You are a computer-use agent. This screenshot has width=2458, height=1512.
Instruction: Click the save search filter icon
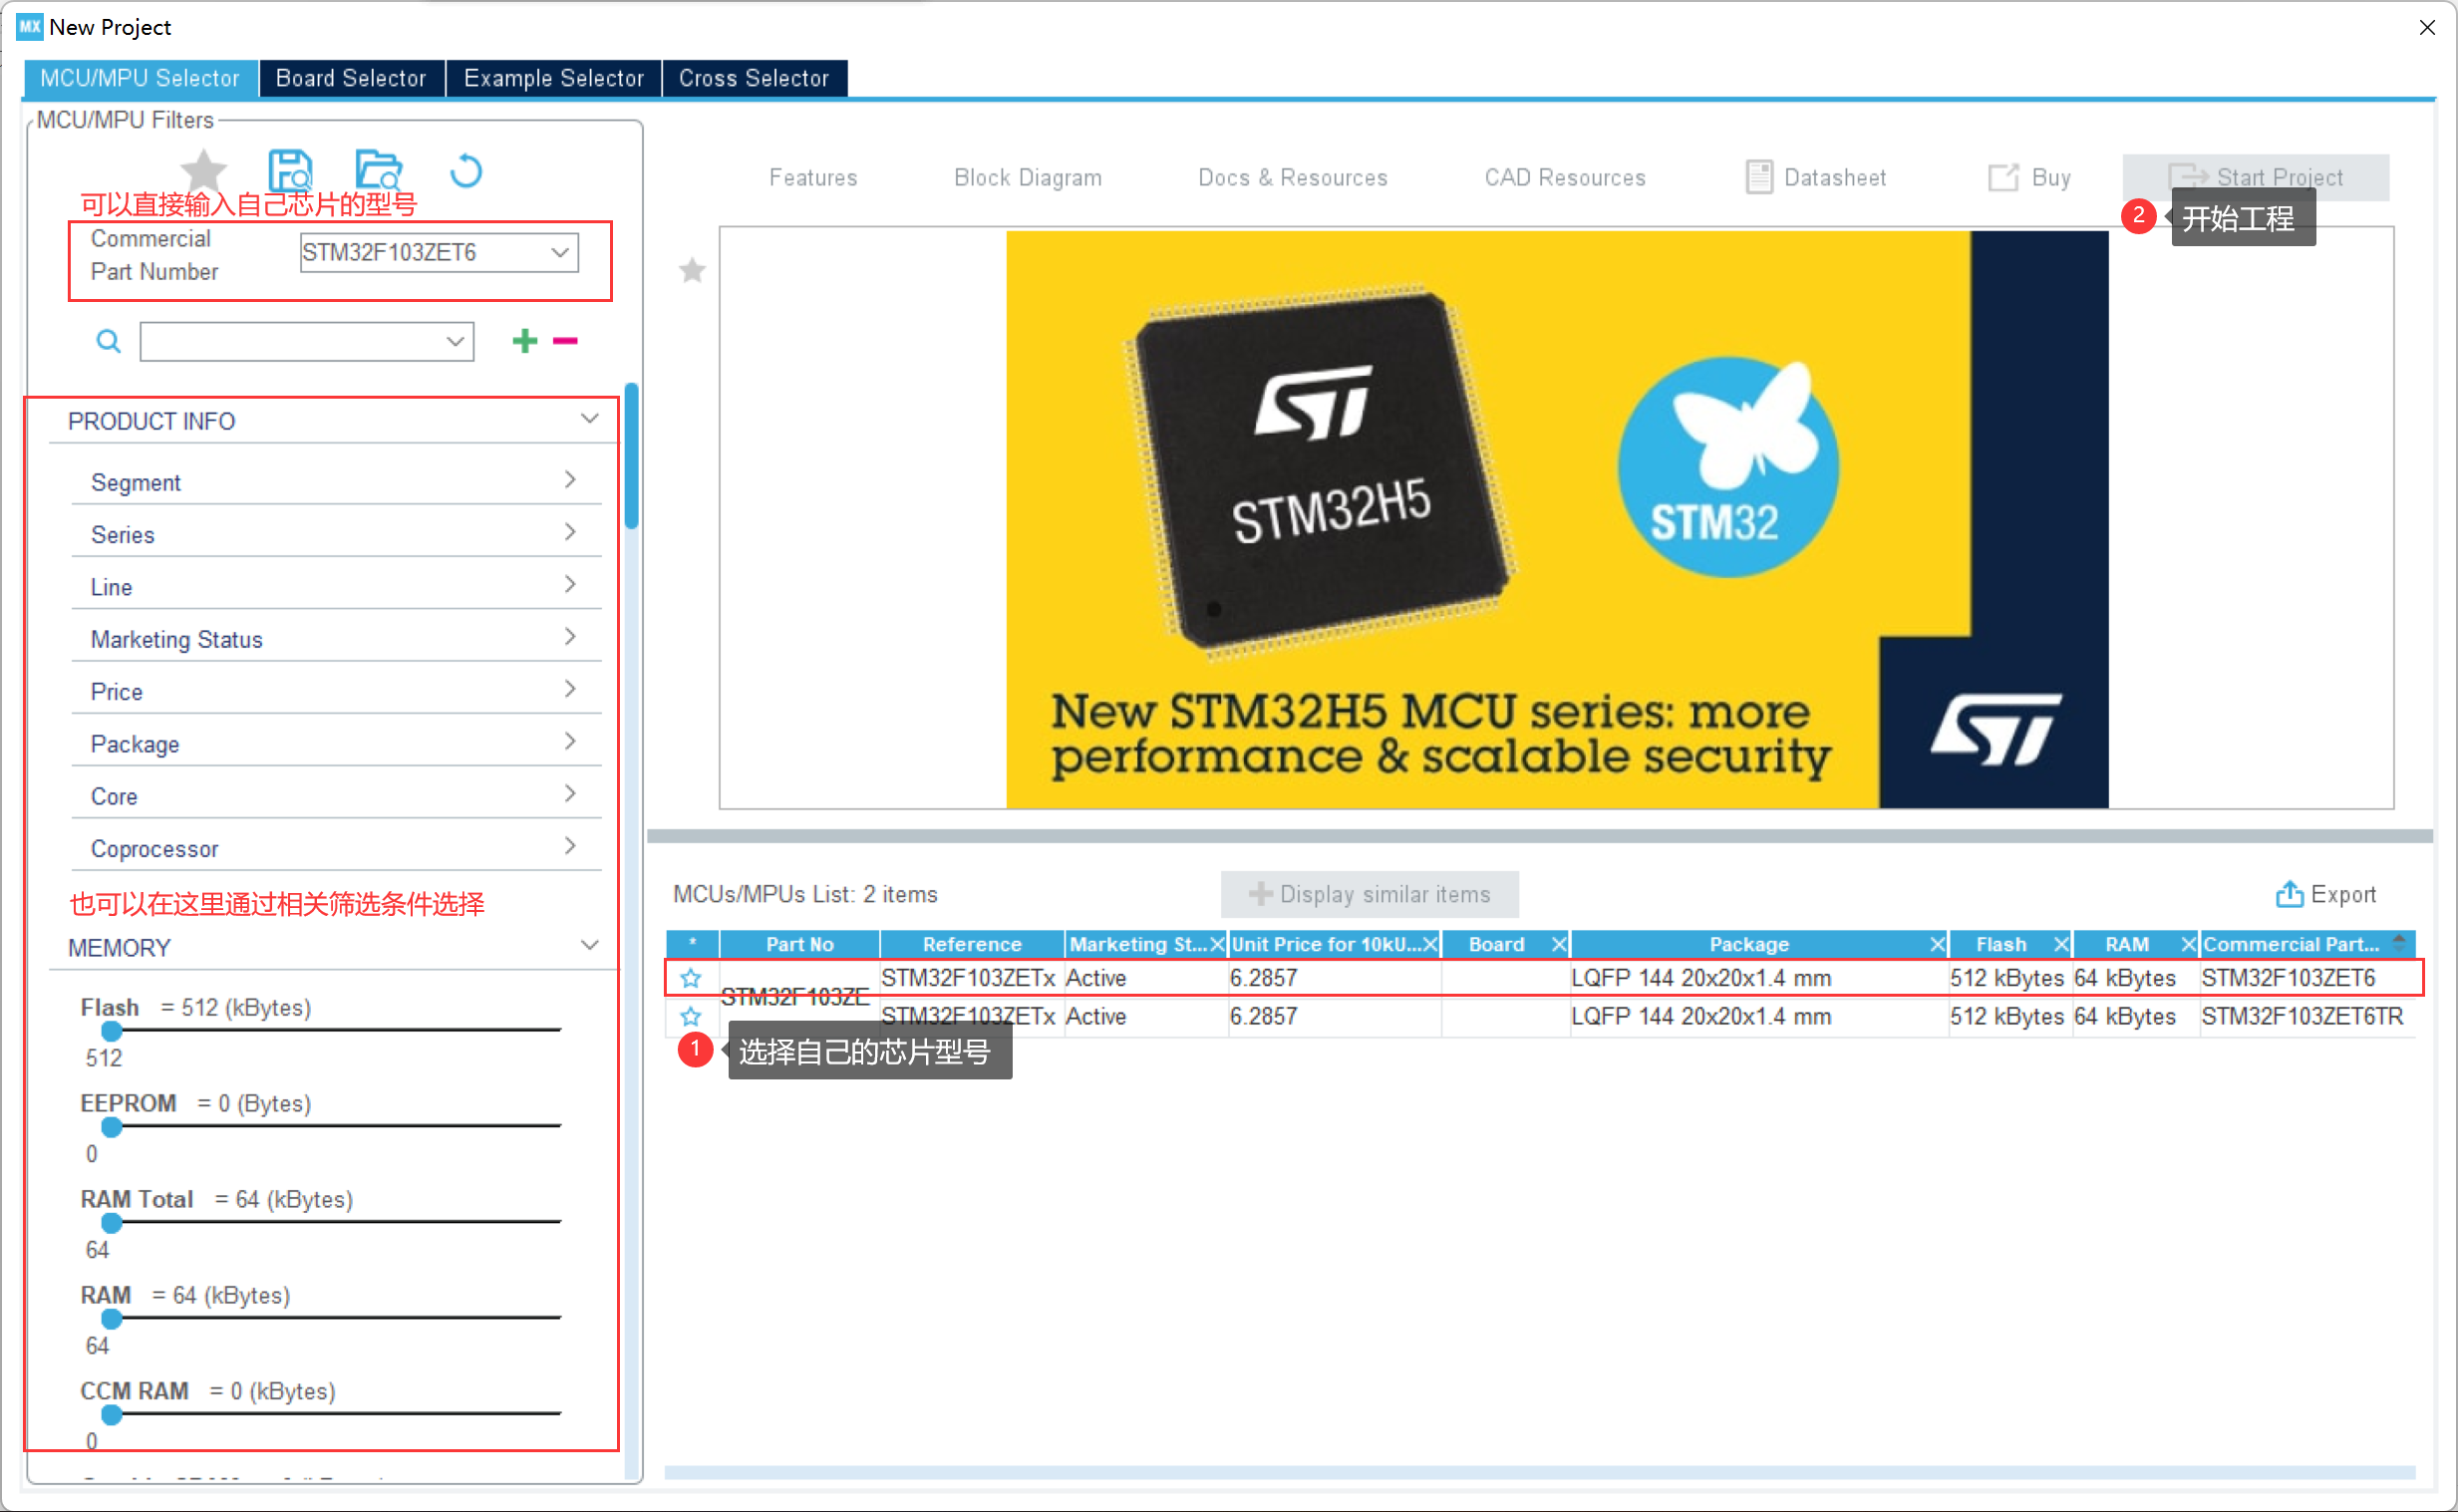[290, 171]
